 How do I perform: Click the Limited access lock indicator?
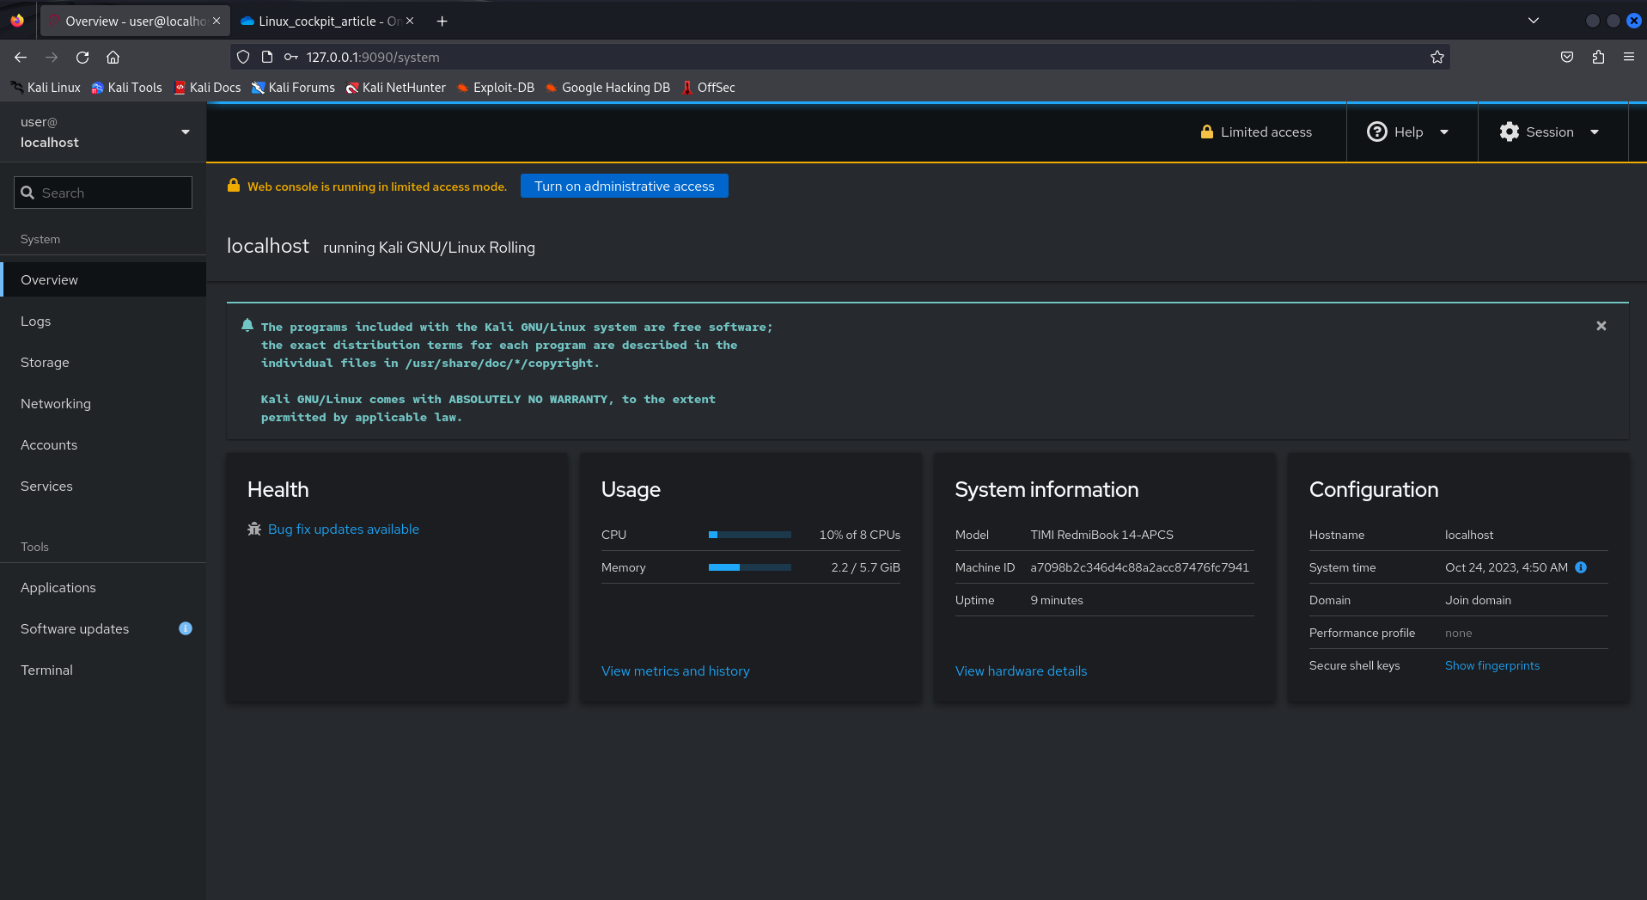point(1256,132)
